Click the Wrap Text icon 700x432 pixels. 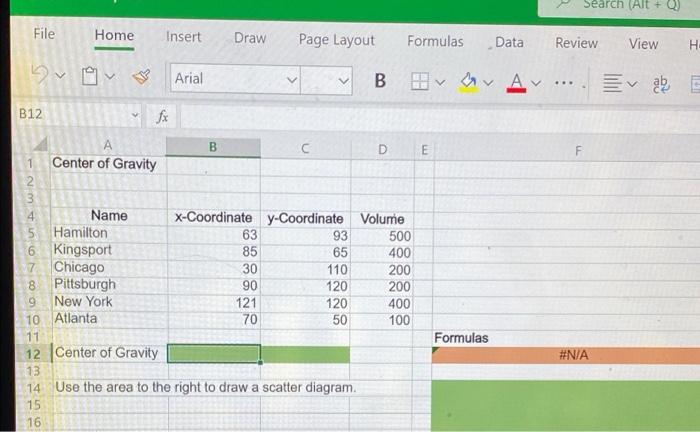tap(661, 84)
